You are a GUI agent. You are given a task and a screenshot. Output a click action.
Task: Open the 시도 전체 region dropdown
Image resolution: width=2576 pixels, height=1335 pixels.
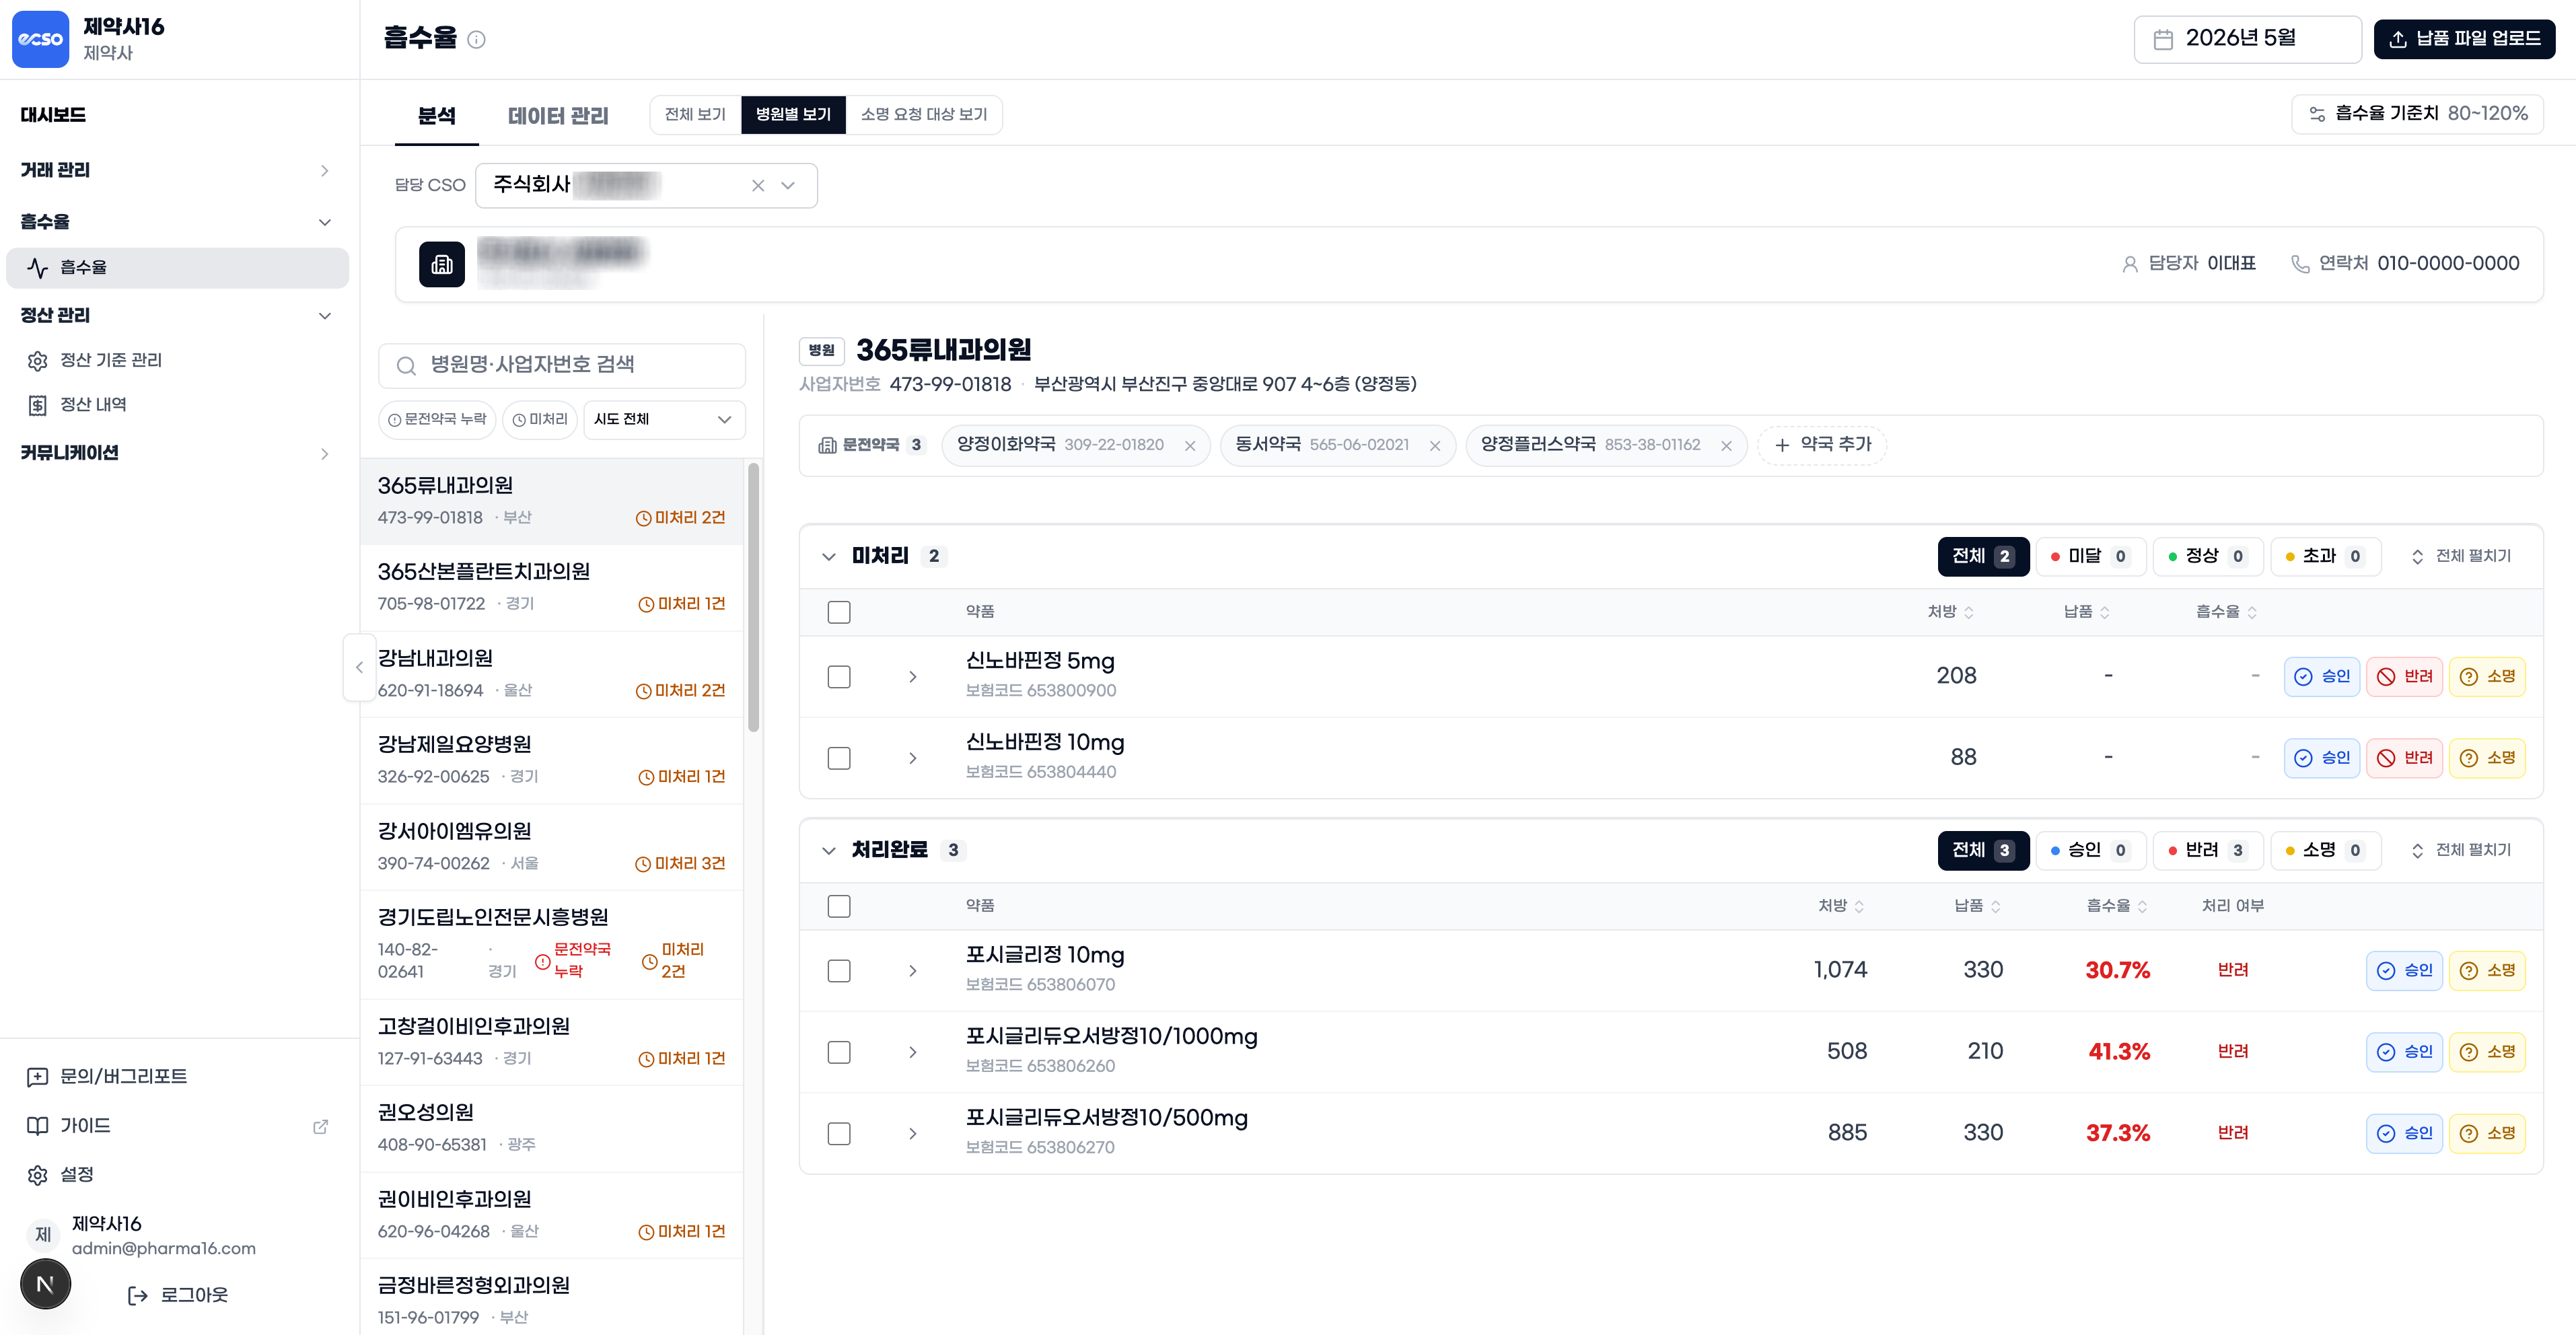click(664, 420)
